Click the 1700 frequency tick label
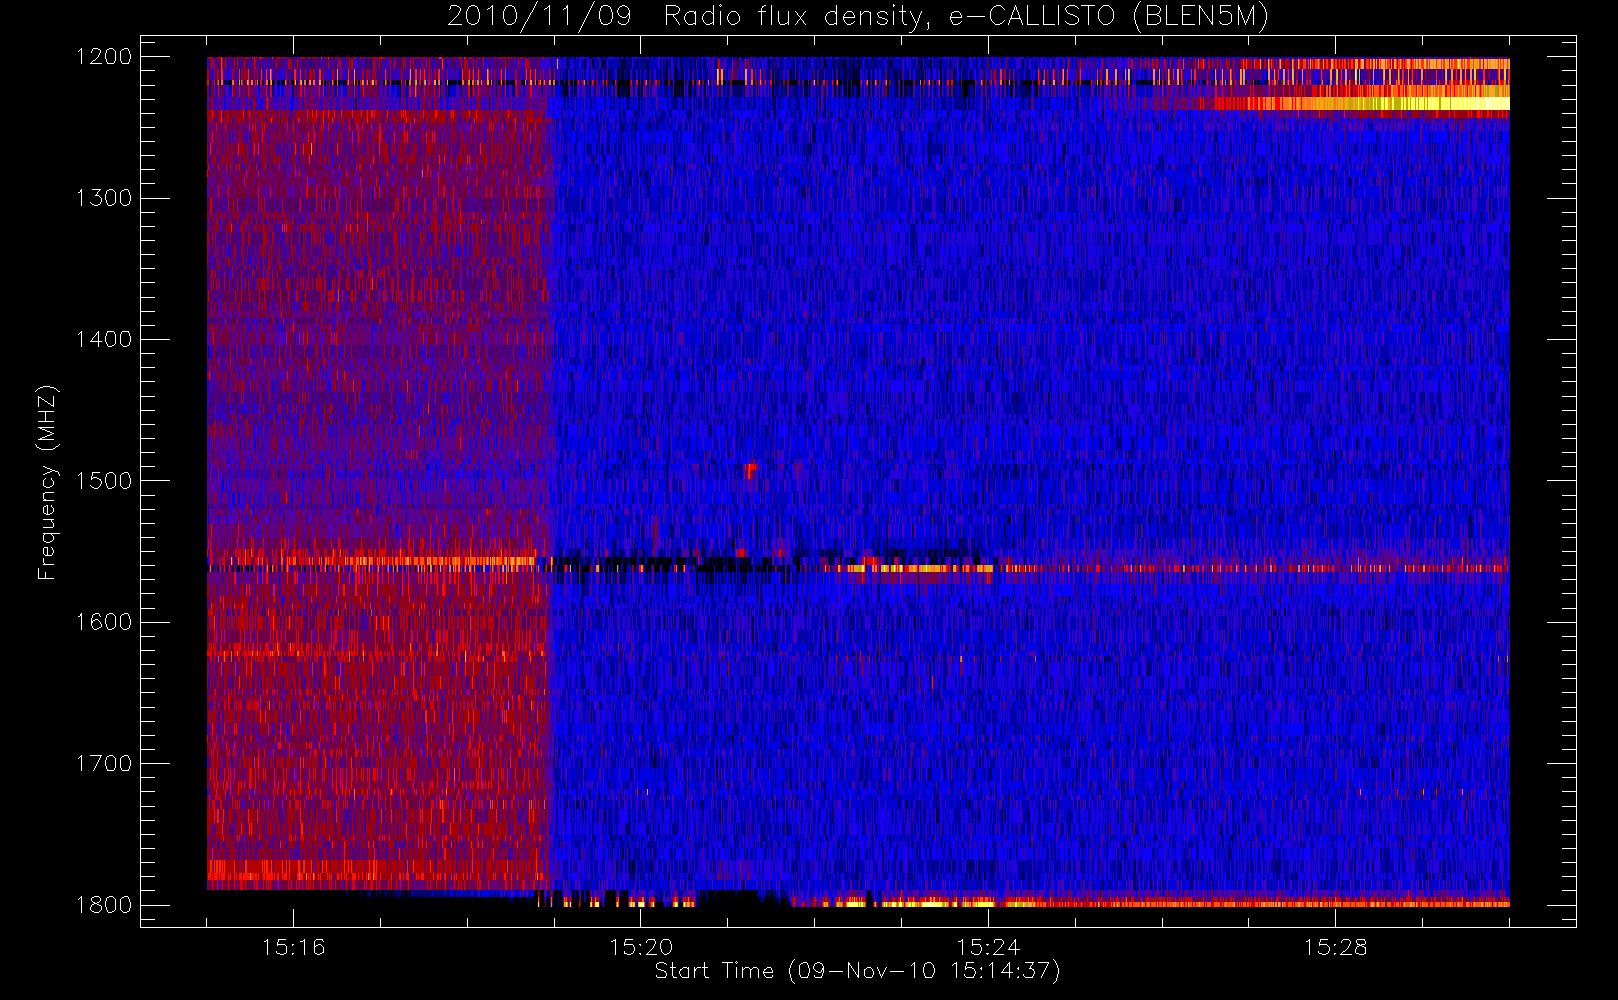Image resolution: width=1618 pixels, height=1000 pixels. (x=104, y=764)
